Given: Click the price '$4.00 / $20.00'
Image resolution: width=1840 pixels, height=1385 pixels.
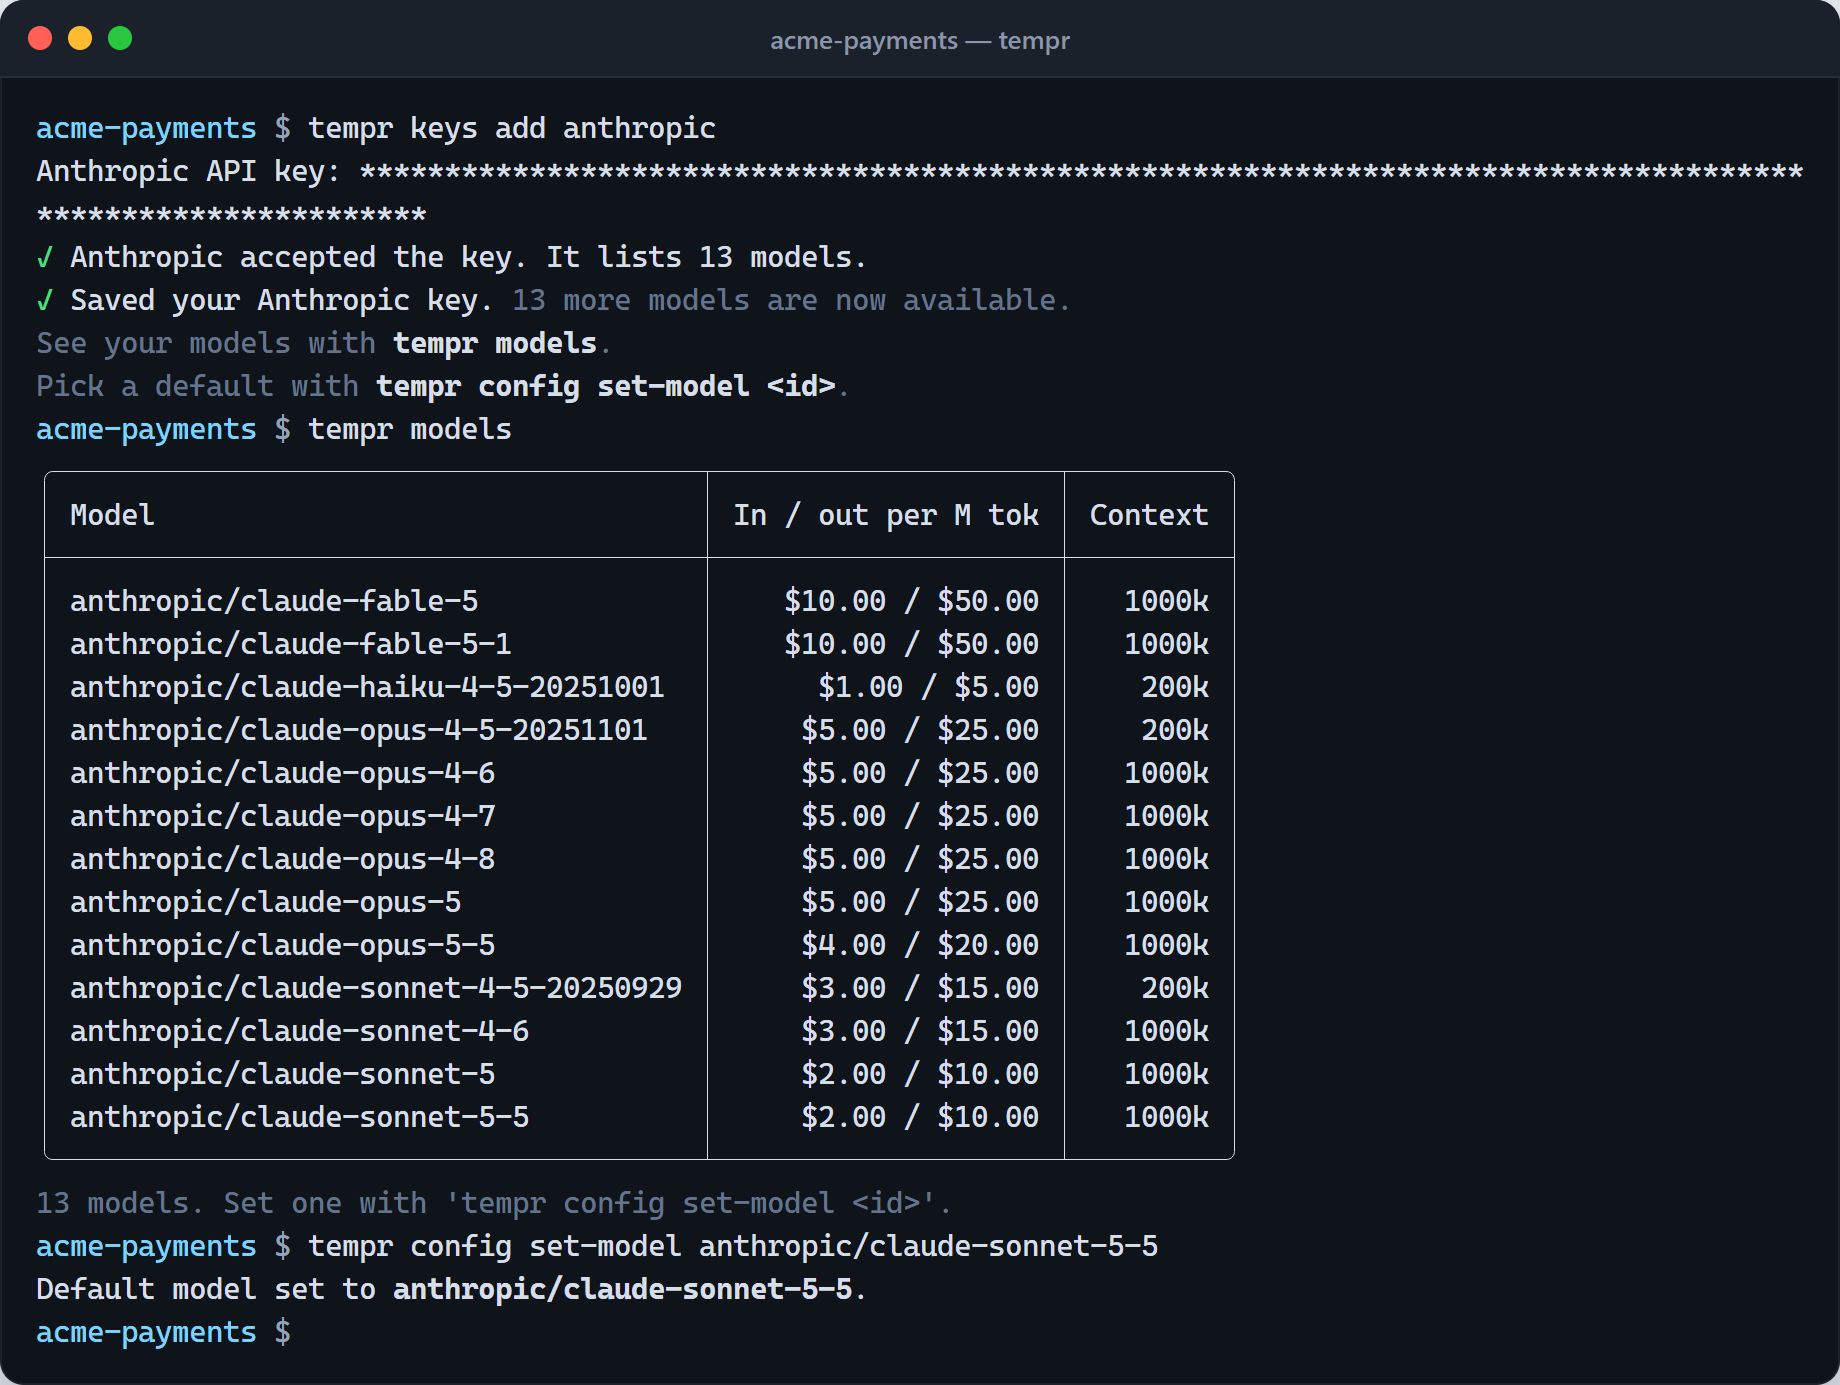Looking at the screenshot, I should [x=920, y=945].
